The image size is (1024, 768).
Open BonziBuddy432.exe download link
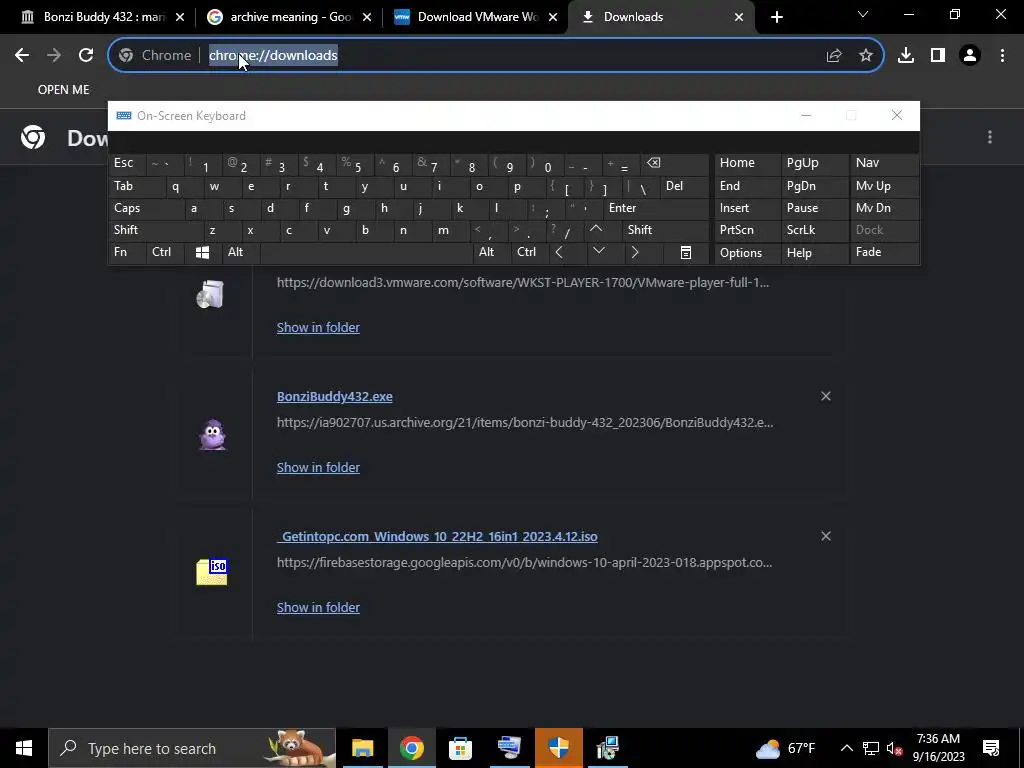click(x=334, y=396)
